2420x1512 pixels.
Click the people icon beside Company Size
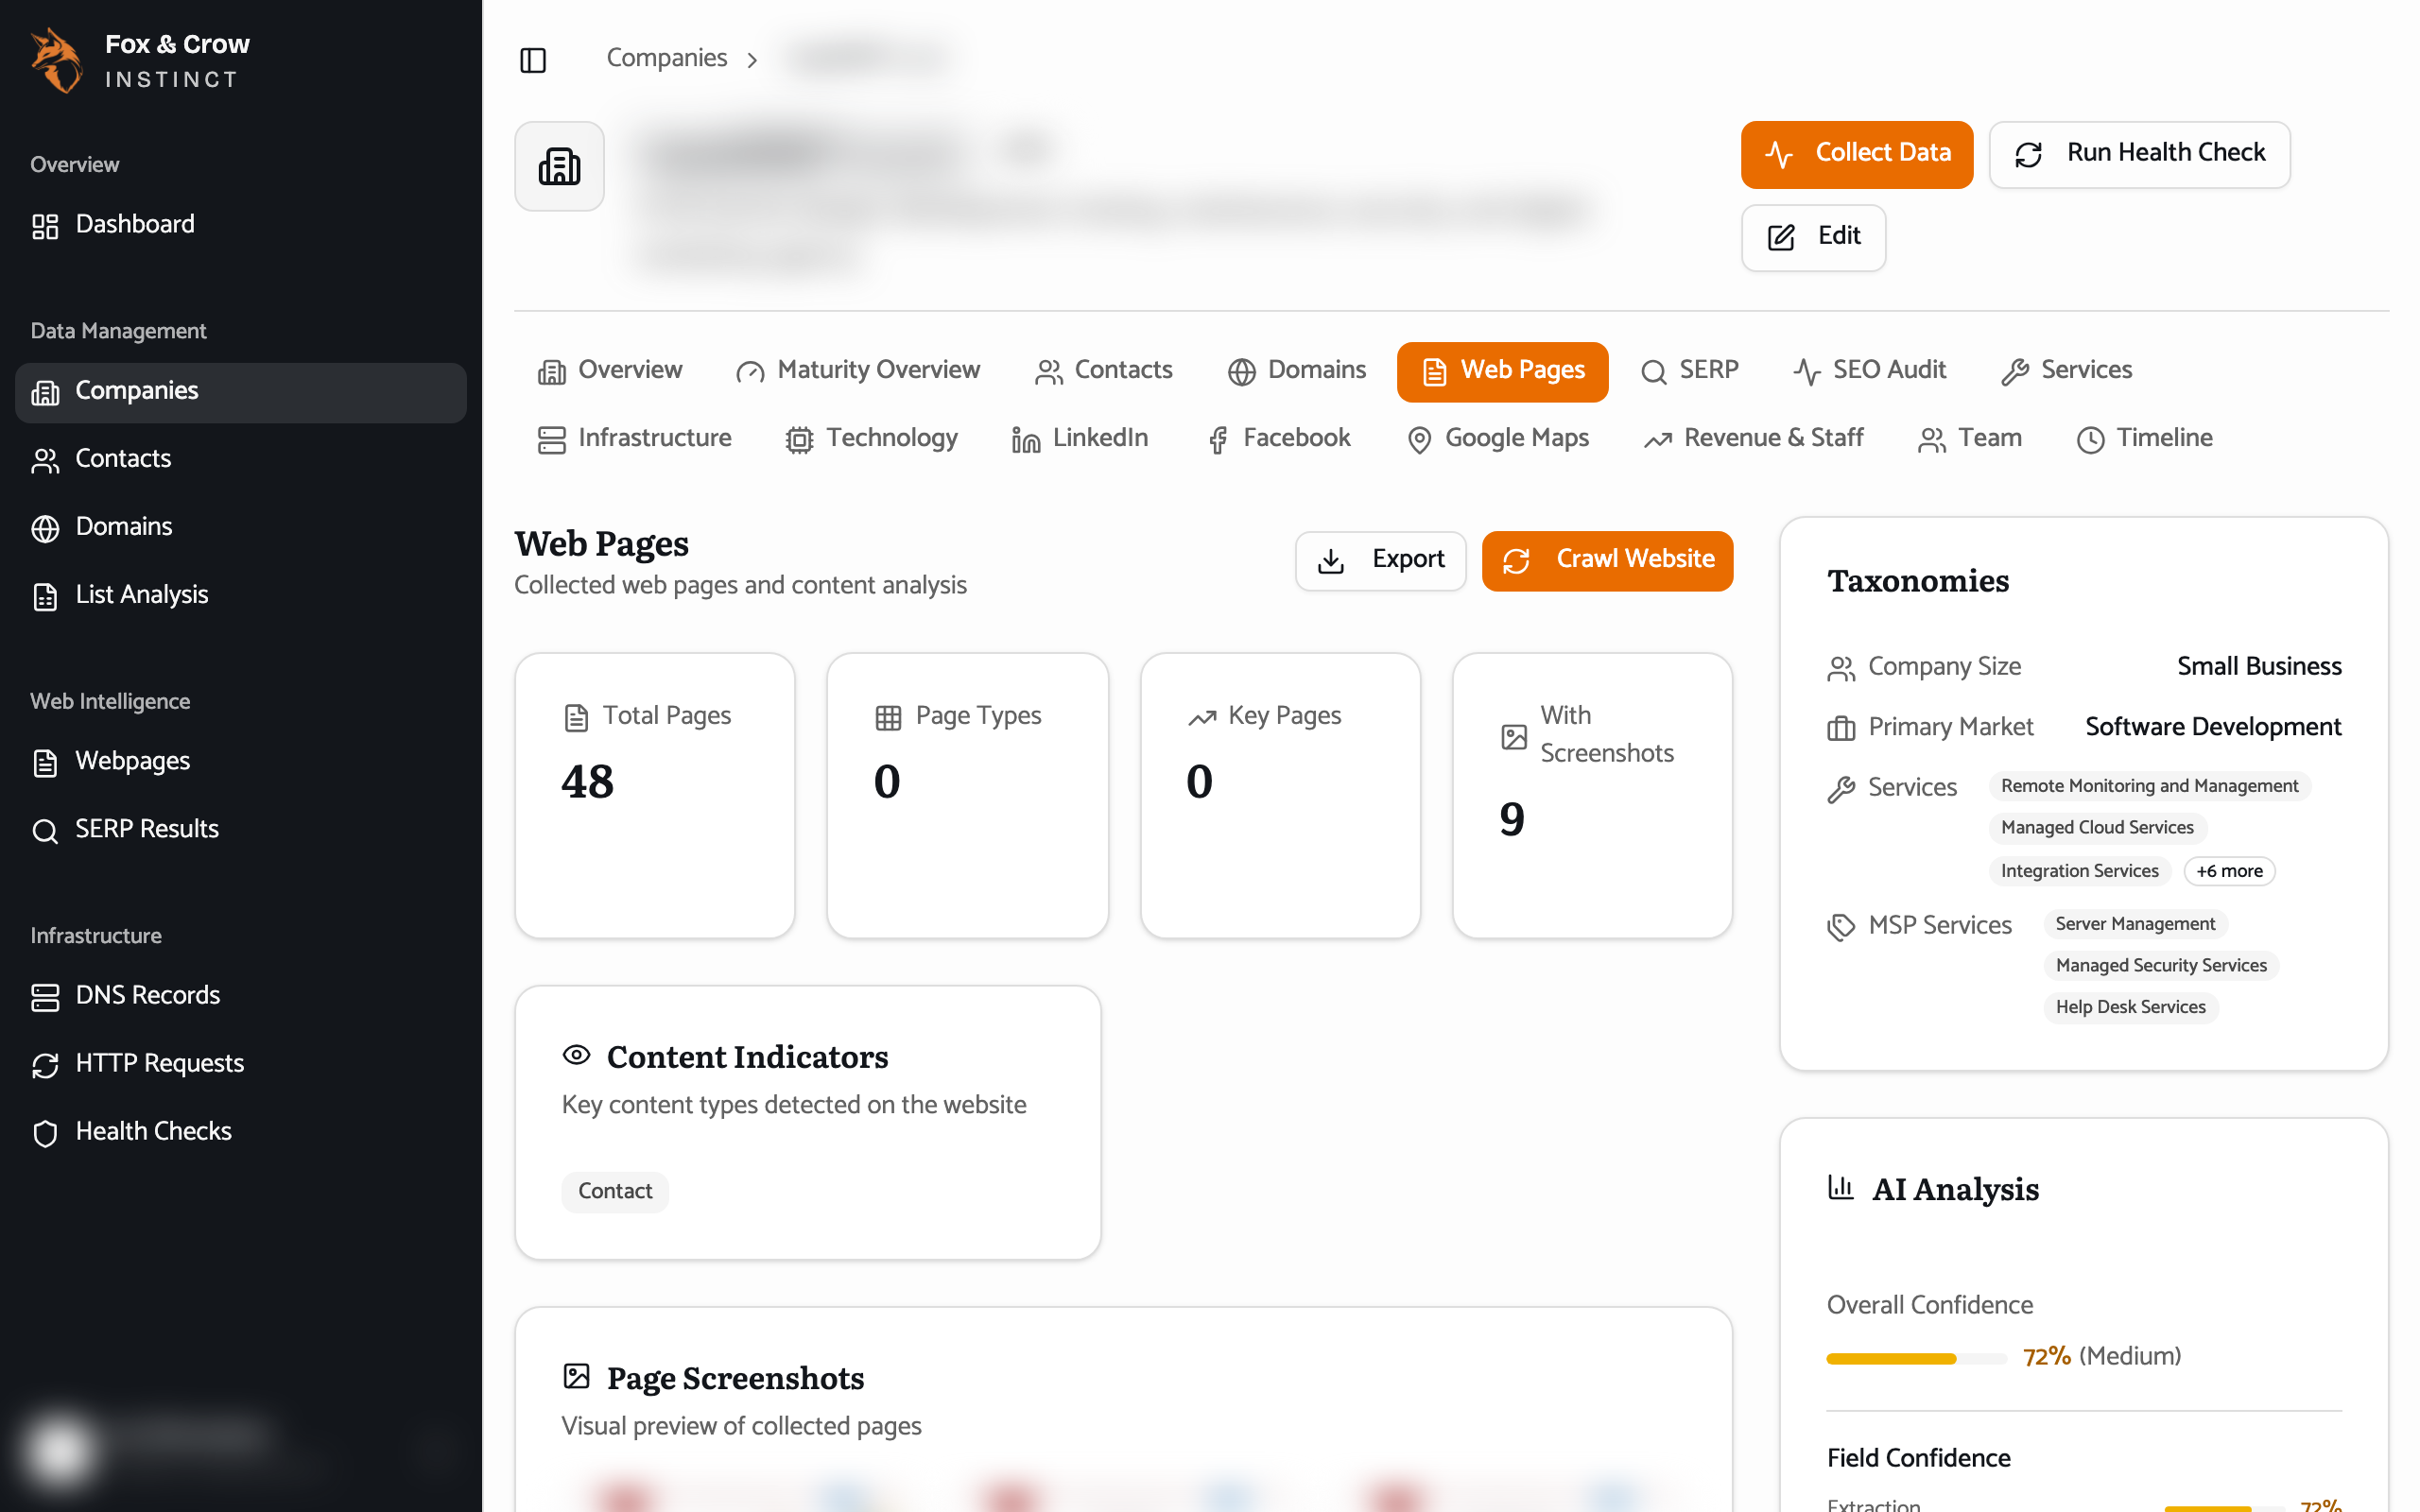[x=1841, y=669]
